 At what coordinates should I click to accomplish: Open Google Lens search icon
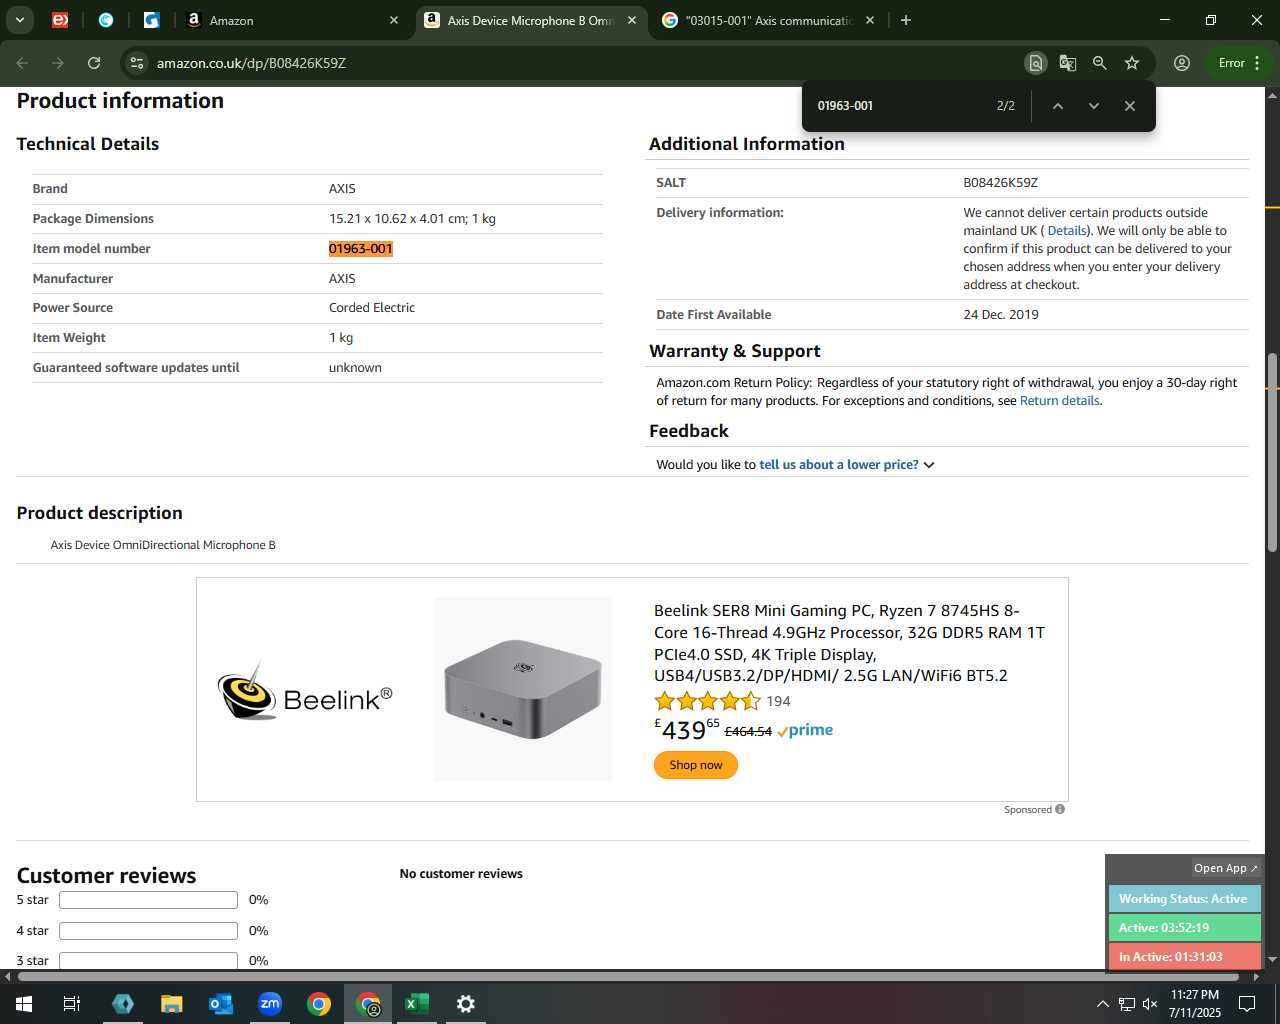pos(1036,63)
